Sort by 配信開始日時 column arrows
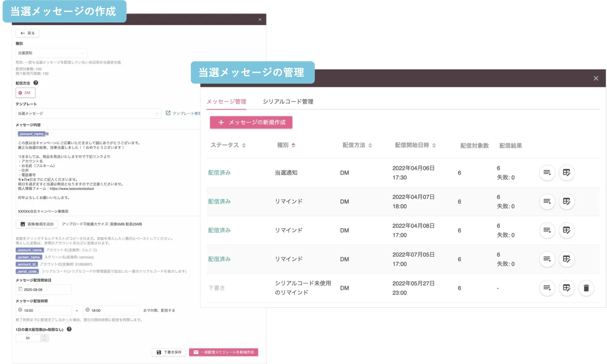The width and height of the screenshot is (607, 364). [x=434, y=145]
